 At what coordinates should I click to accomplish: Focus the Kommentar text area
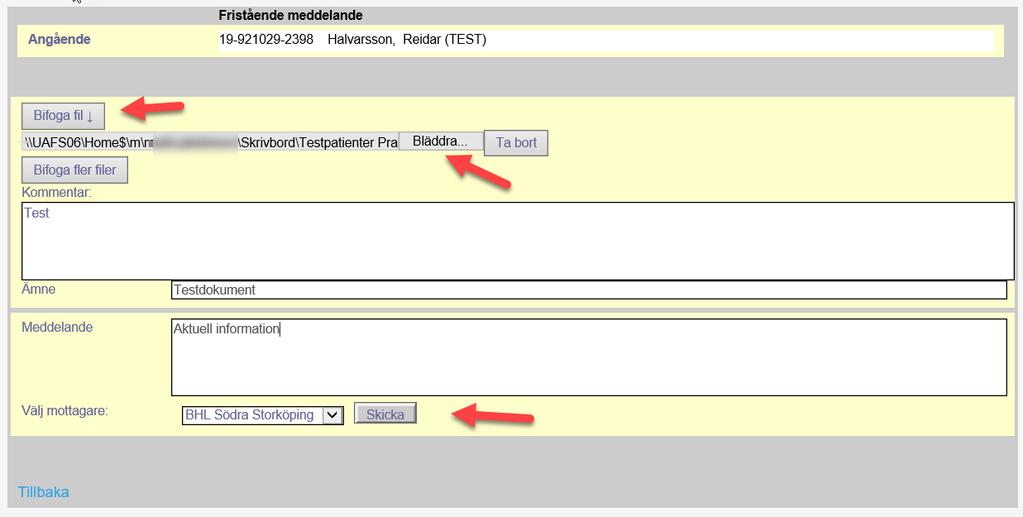click(x=518, y=241)
